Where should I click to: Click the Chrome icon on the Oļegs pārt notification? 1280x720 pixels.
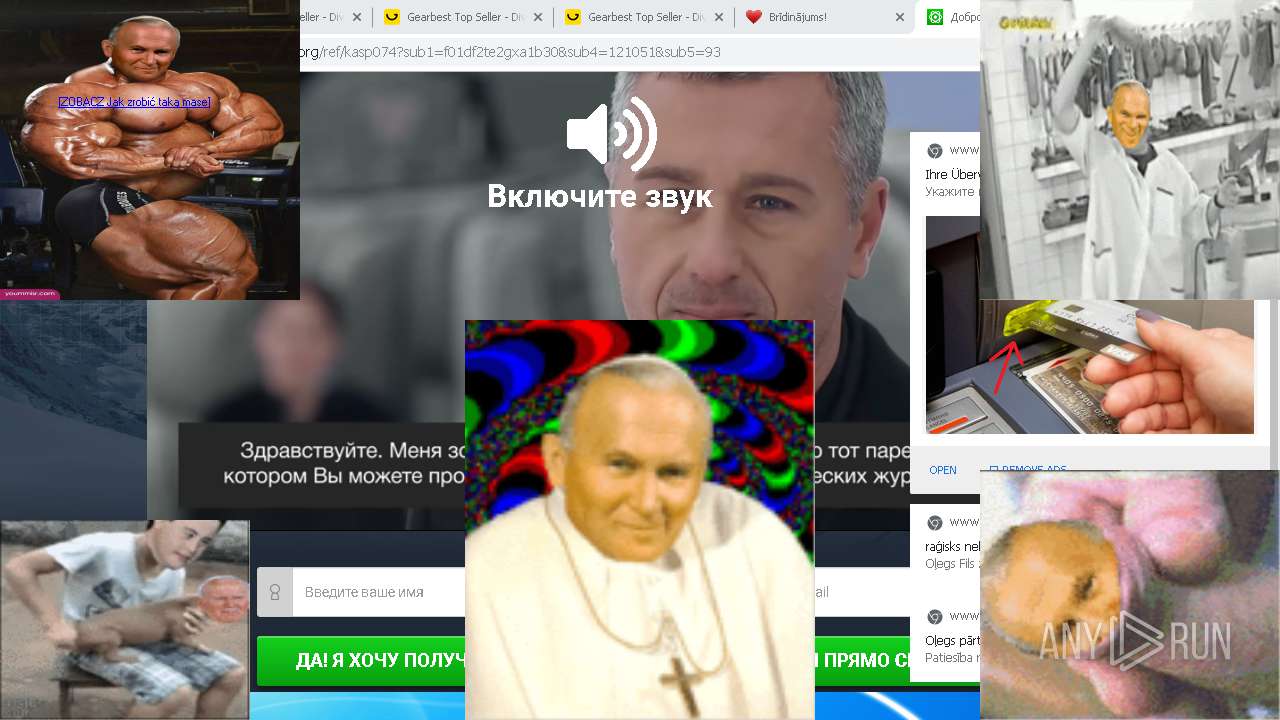(x=934, y=617)
